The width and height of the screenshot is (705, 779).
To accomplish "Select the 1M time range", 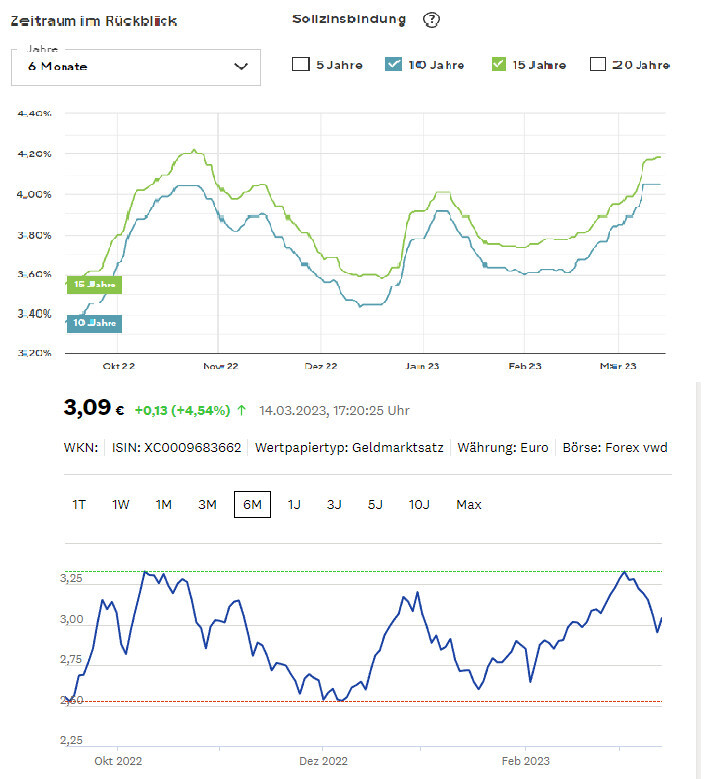I will (x=163, y=504).
